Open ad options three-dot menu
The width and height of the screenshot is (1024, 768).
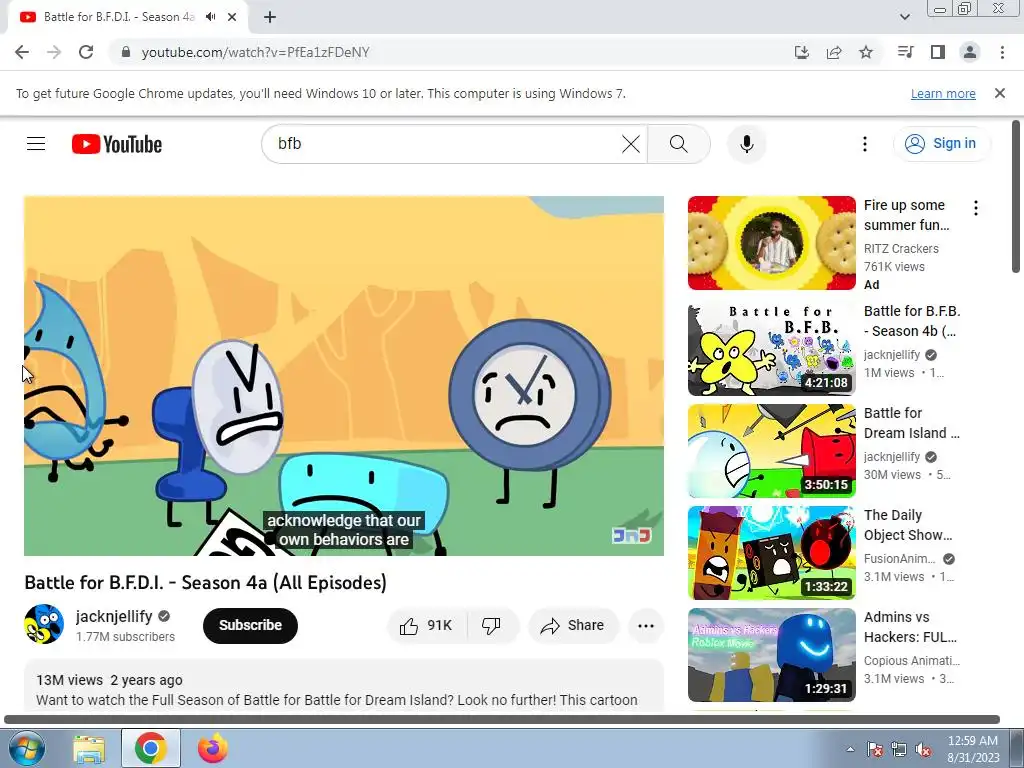coord(976,208)
